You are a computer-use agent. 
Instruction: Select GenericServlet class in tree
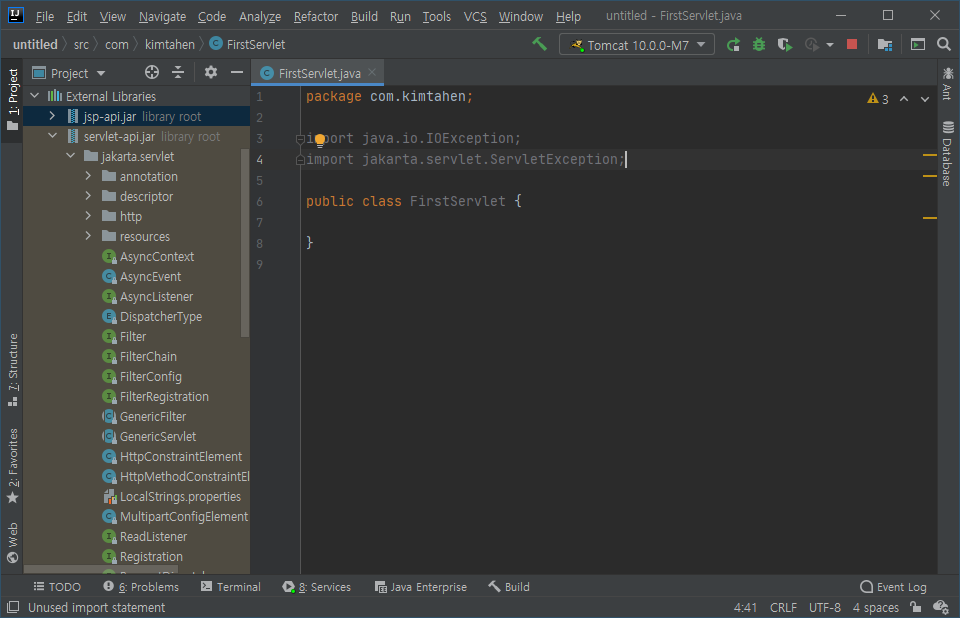157,436
